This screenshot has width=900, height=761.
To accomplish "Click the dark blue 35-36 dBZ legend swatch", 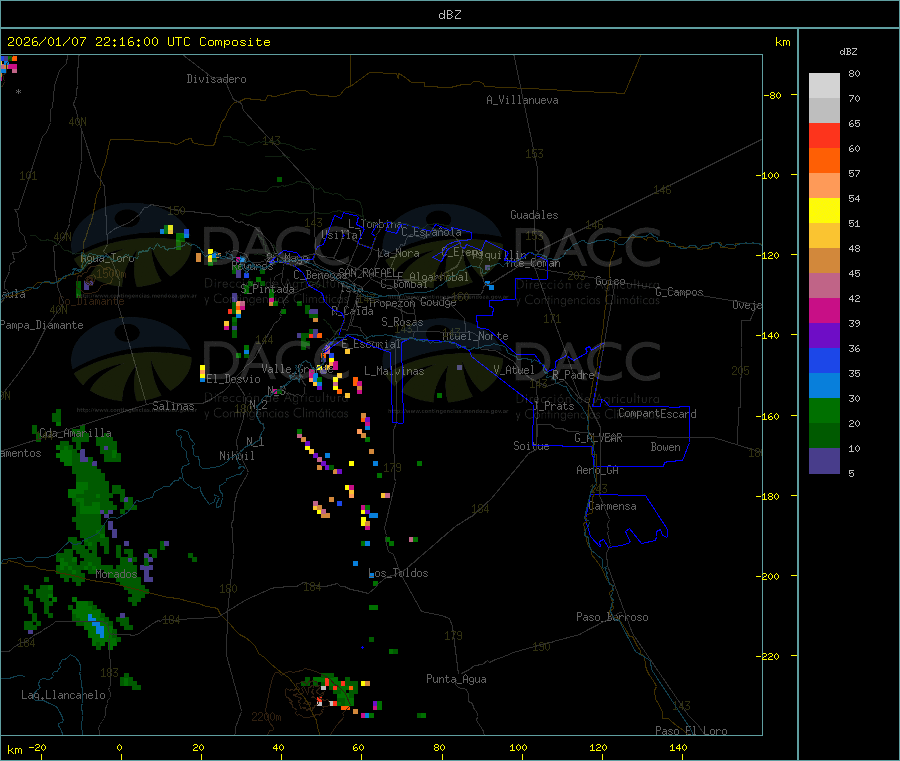I will point(824,360).
